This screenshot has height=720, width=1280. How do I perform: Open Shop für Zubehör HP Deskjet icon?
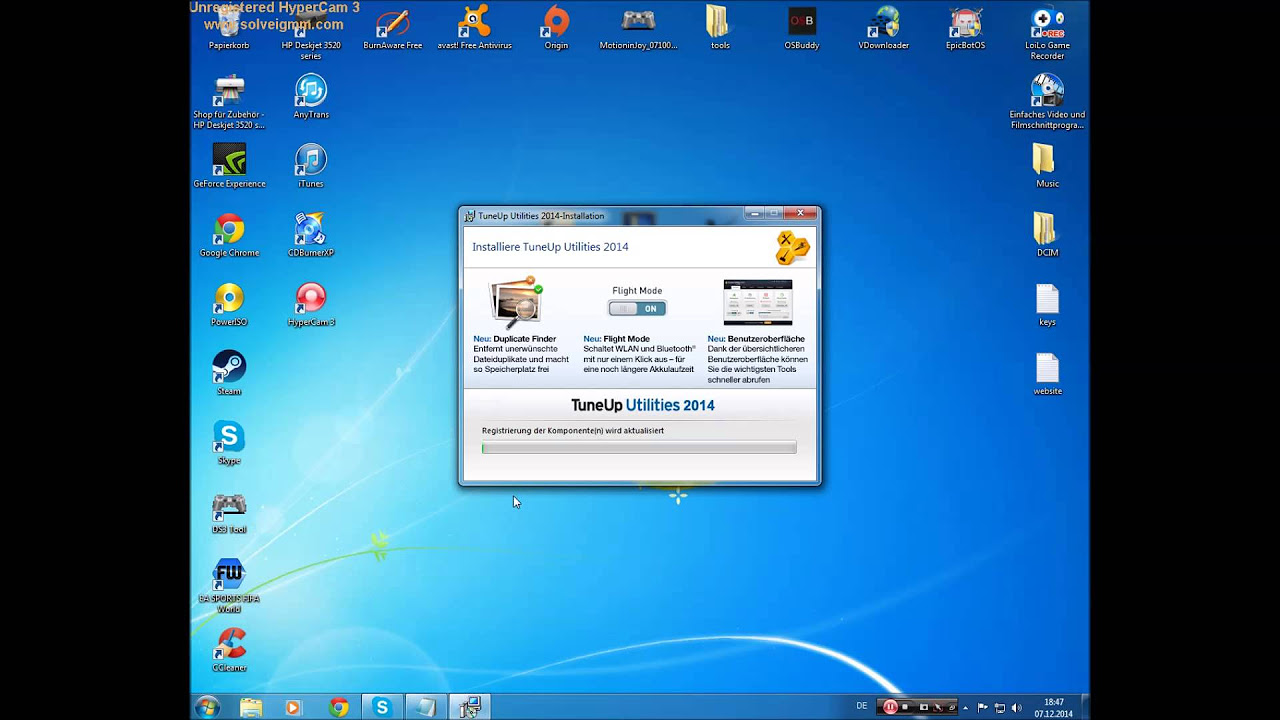pyautogui.click(x=229, y=102)
